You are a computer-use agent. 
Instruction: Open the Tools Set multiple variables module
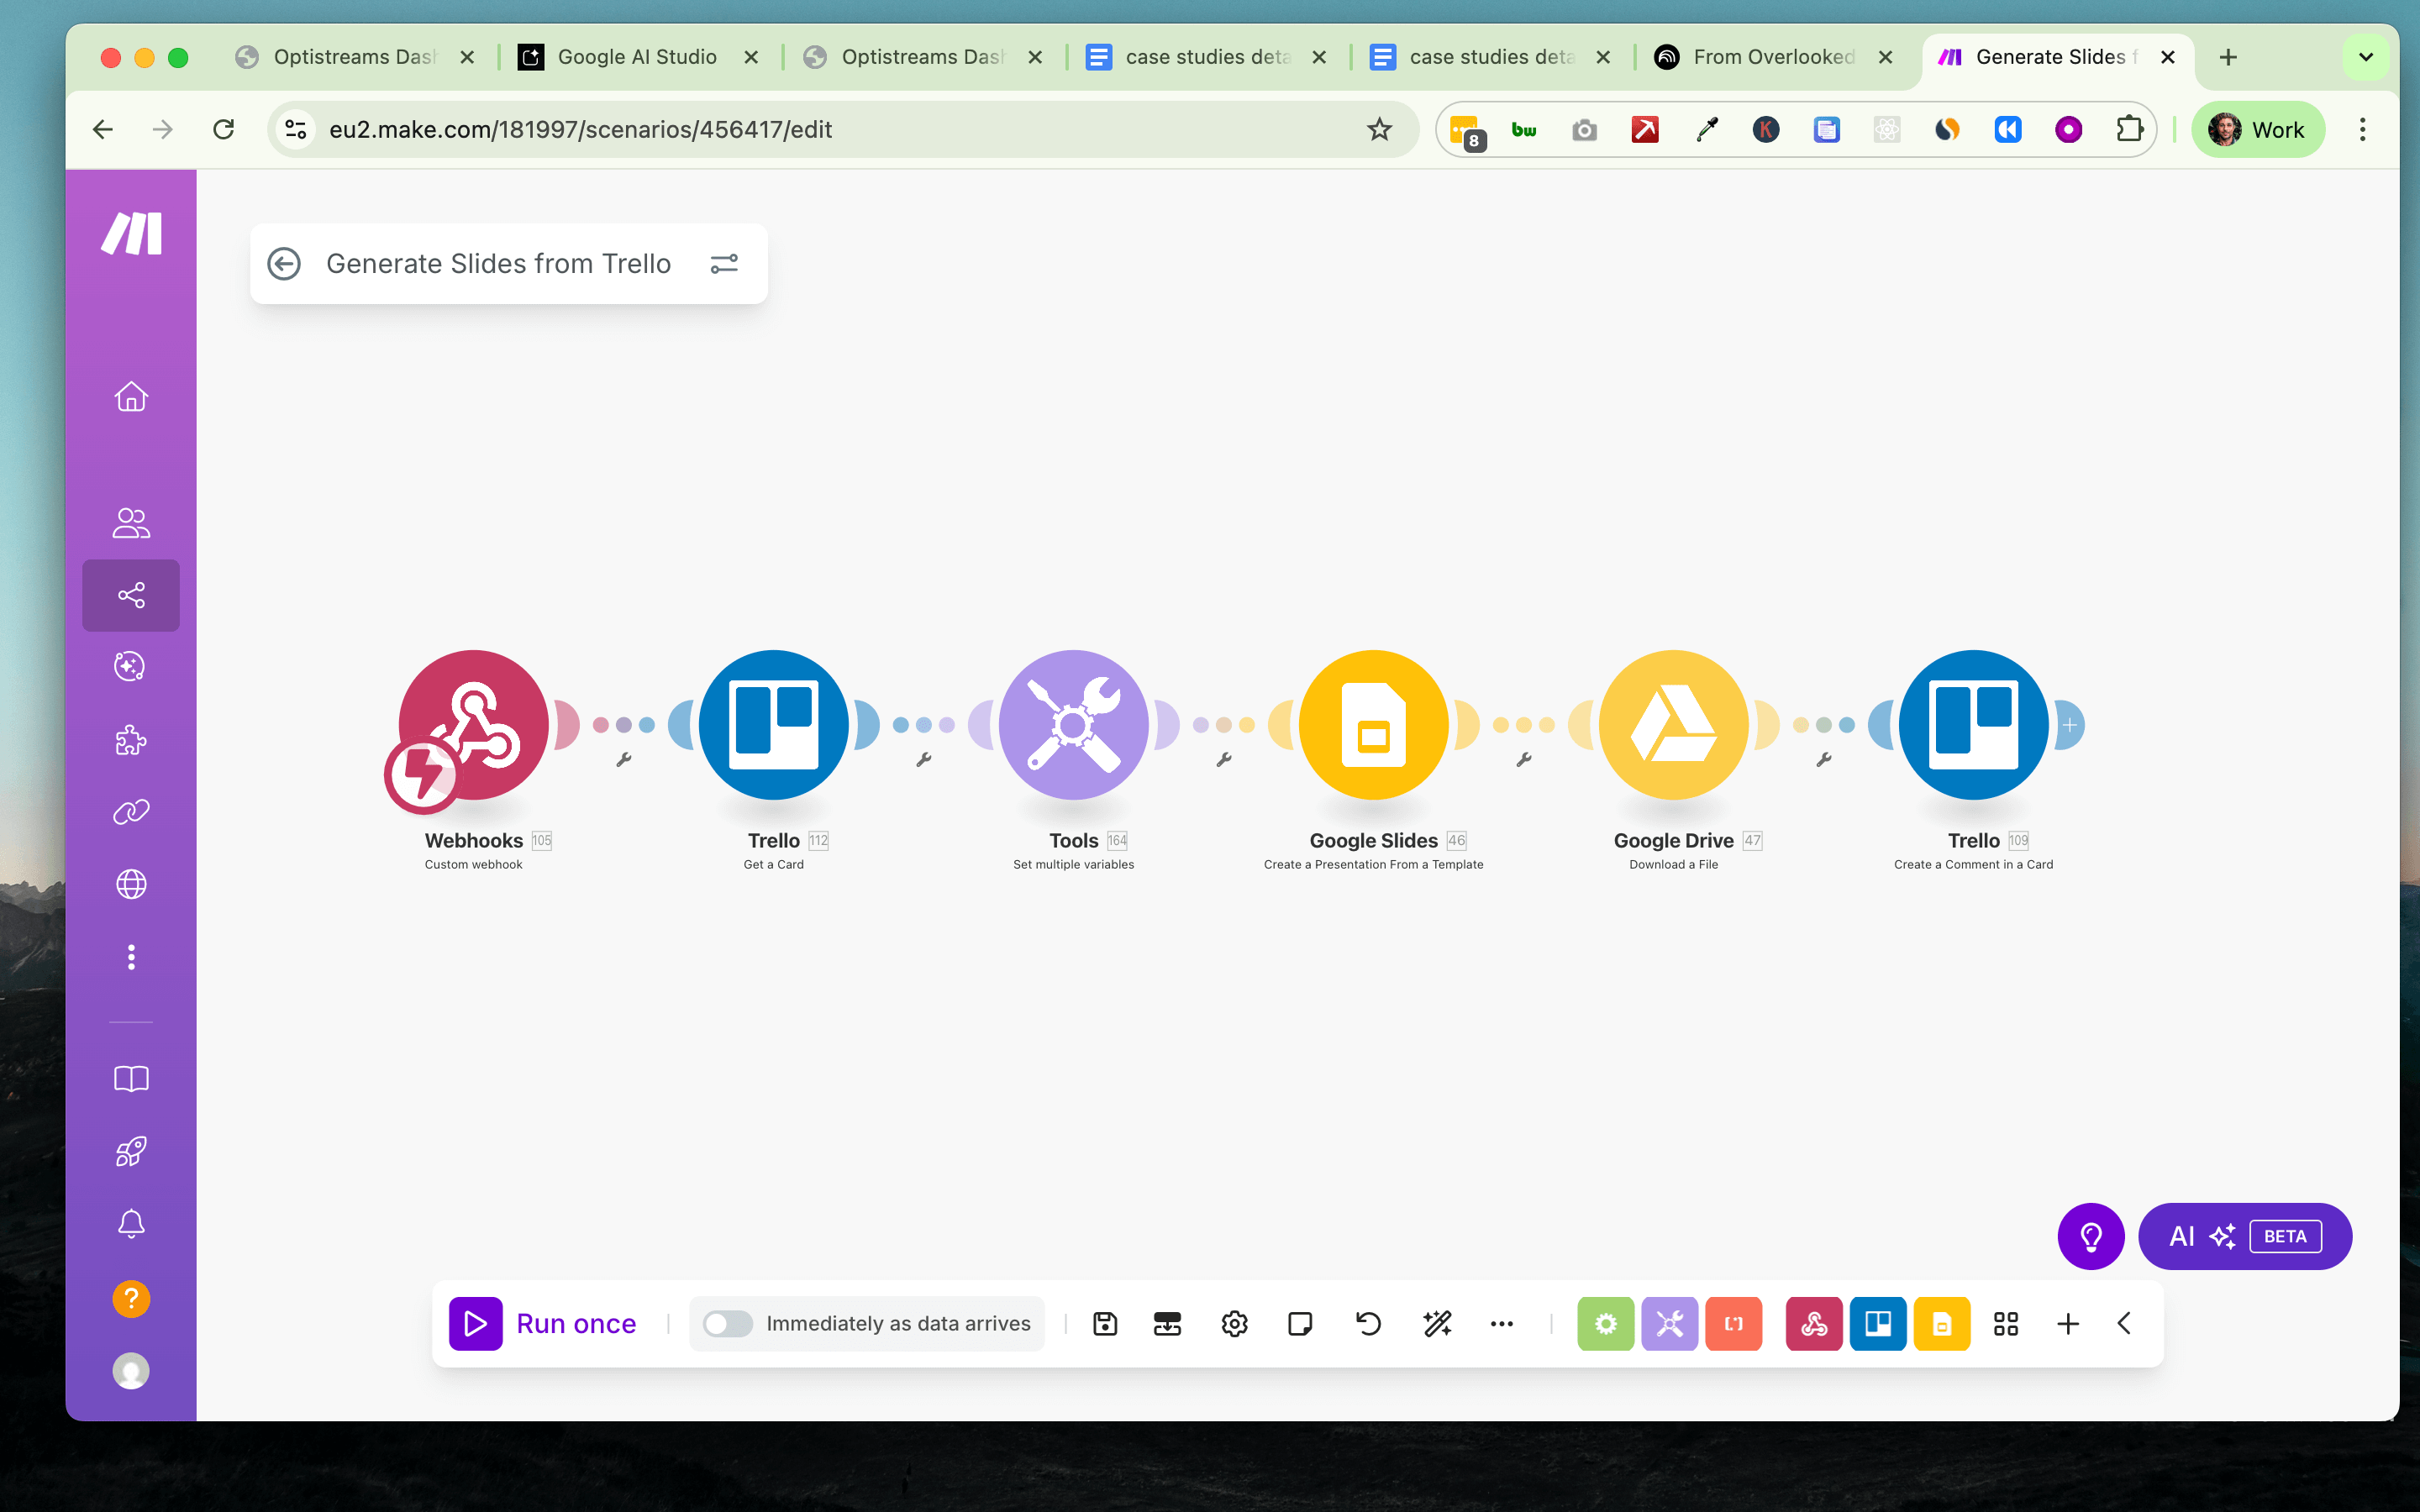click(x=1074, y=725)
